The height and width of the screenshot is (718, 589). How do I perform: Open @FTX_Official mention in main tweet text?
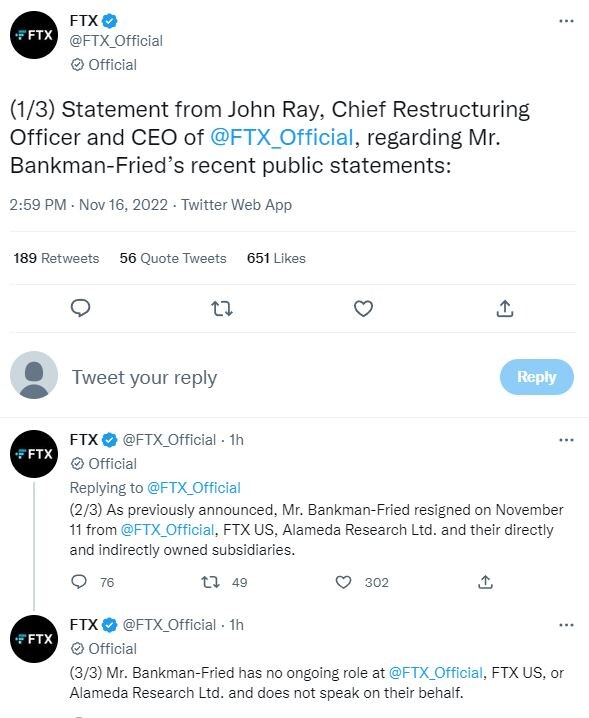point(282,137)
